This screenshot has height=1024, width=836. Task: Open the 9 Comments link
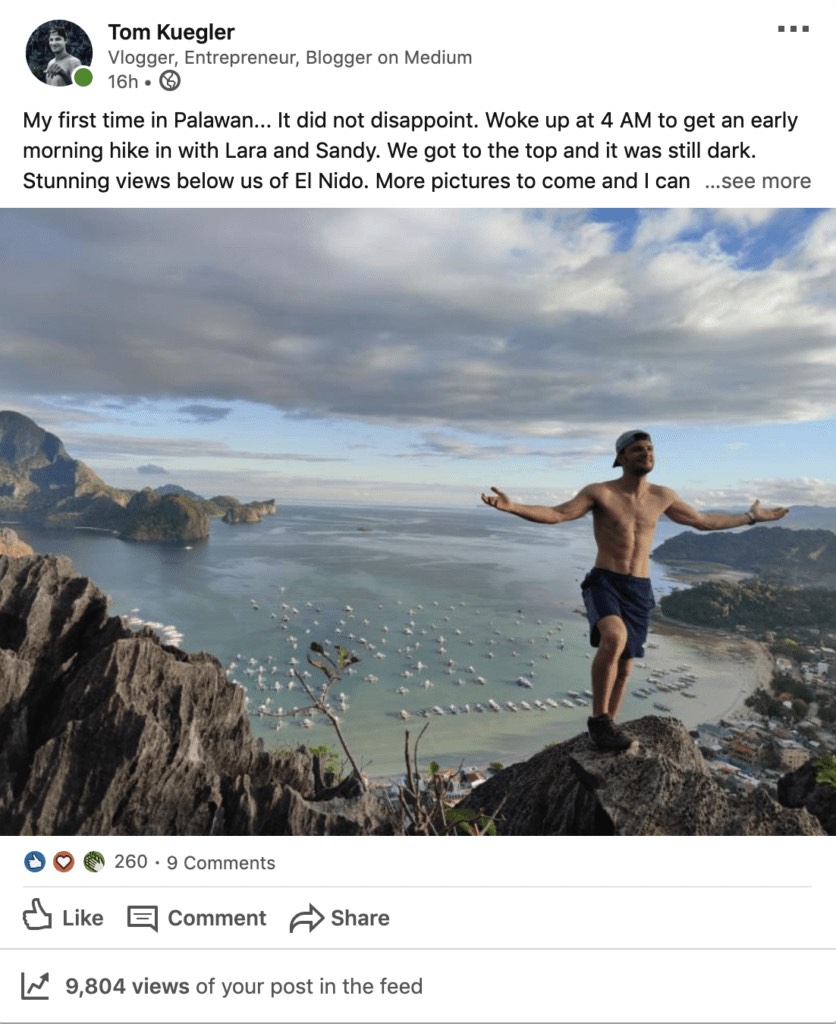(x=221, y=863)
